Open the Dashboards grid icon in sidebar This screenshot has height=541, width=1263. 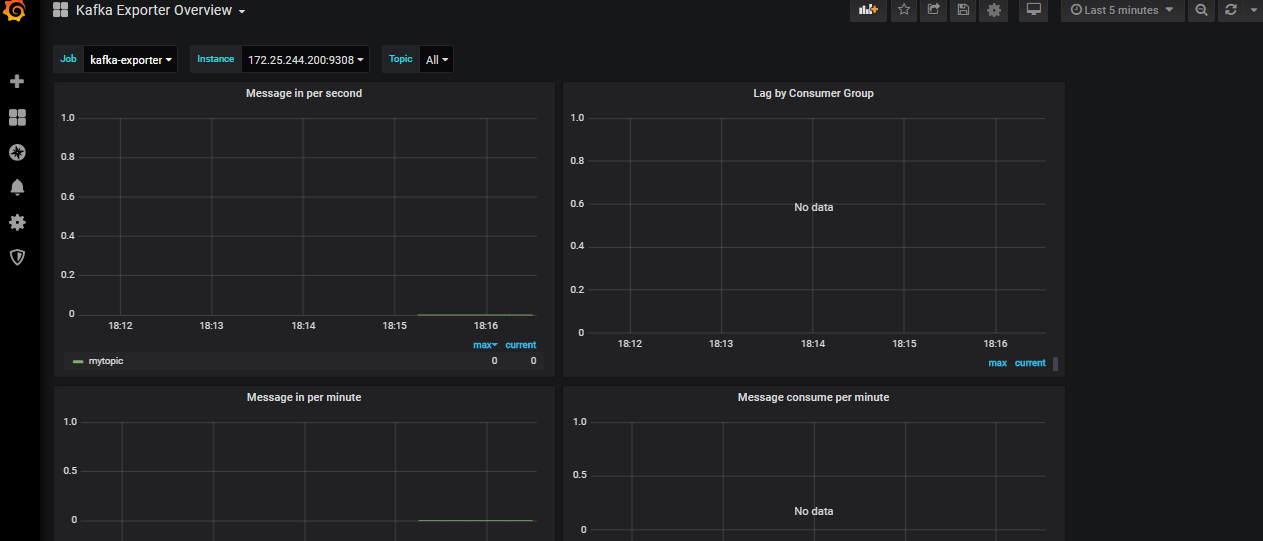point(17,118)
